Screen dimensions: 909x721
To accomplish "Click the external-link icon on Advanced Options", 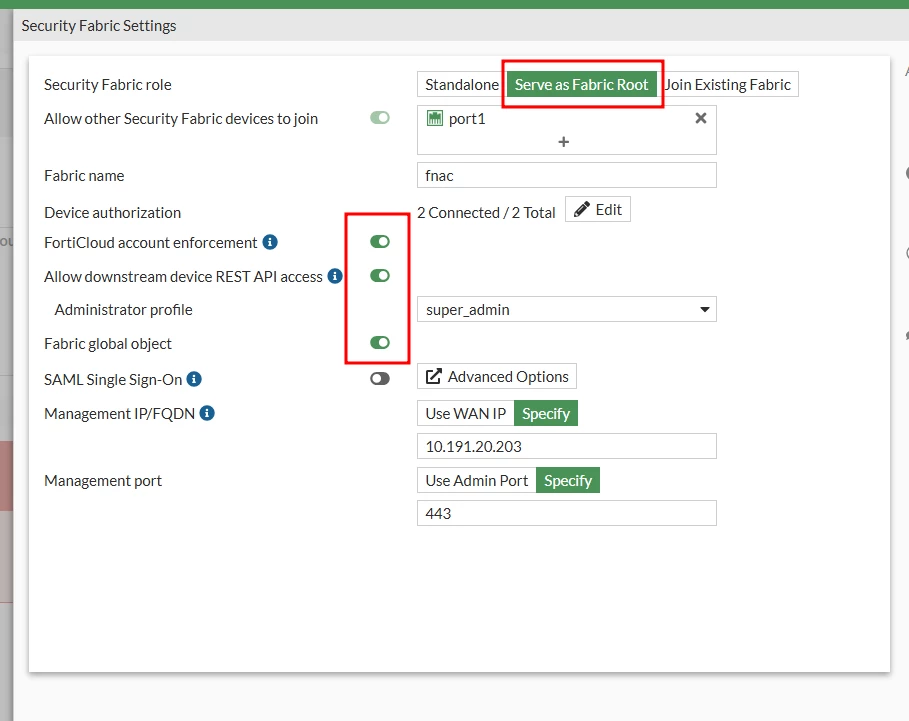I will 434,377.
